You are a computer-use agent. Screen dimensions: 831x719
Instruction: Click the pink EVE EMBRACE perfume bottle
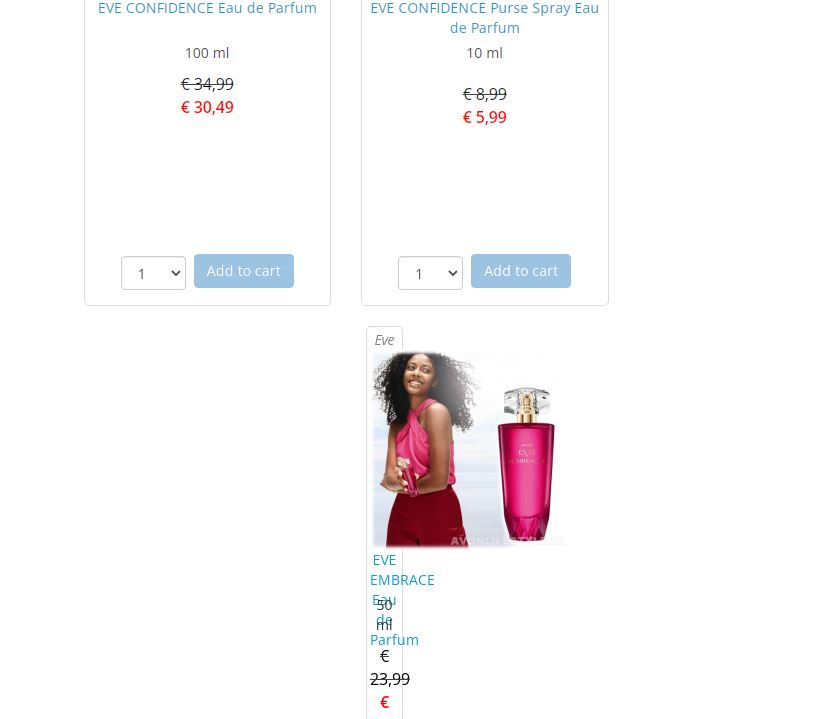click(x=526, y=463)
